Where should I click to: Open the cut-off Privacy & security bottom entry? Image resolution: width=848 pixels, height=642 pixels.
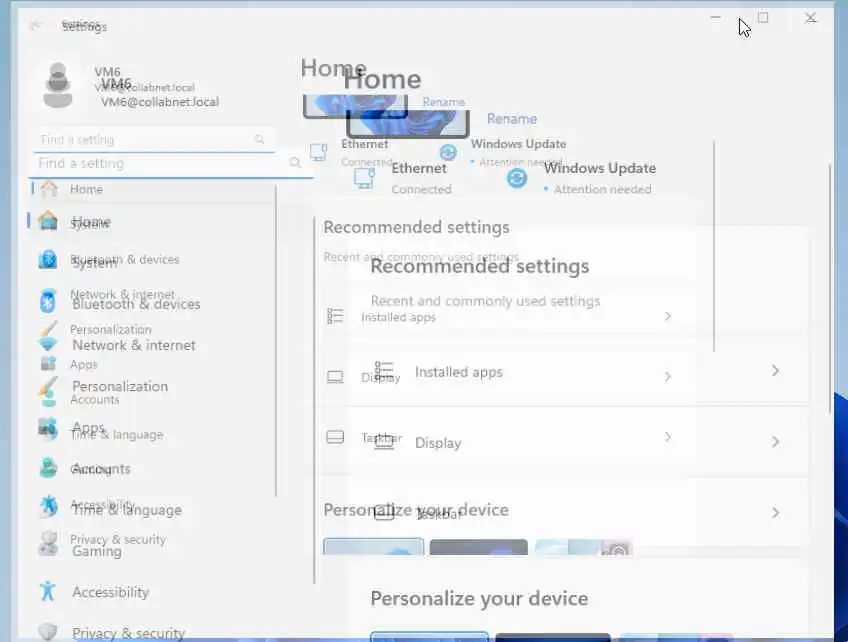(129, 633)
